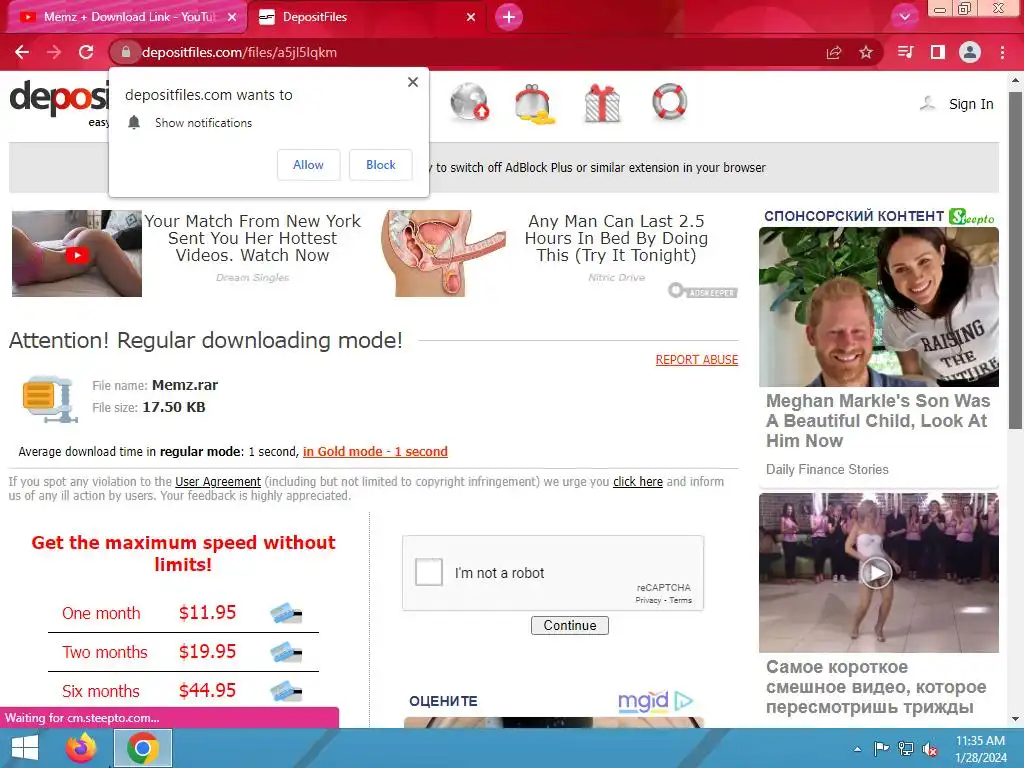Open the taskbar clock showing 11:35 AM
The width and height of the screenshot is (1024, 768).
980,749
